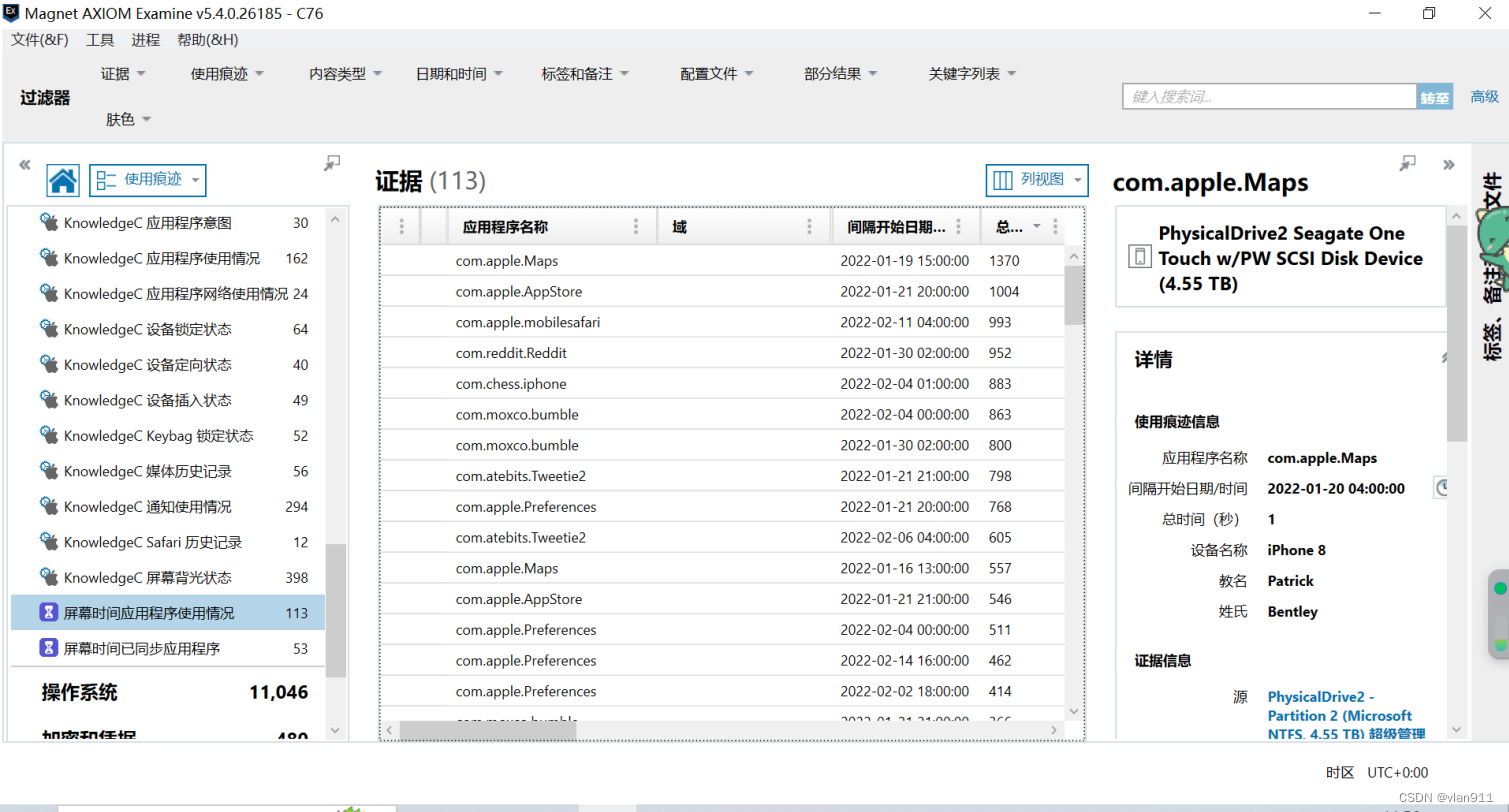
Task: Open 使用痕迹 filter dropdown in filter bar
Action: (x=227, y=74)
